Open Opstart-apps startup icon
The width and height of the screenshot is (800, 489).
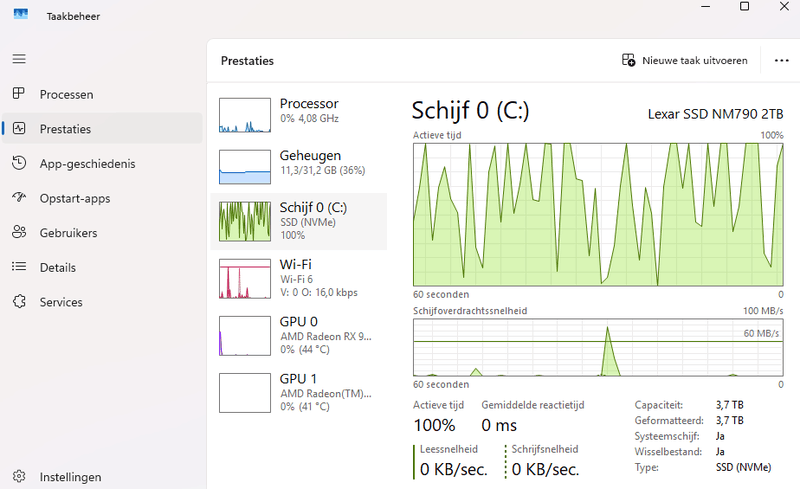19,198
